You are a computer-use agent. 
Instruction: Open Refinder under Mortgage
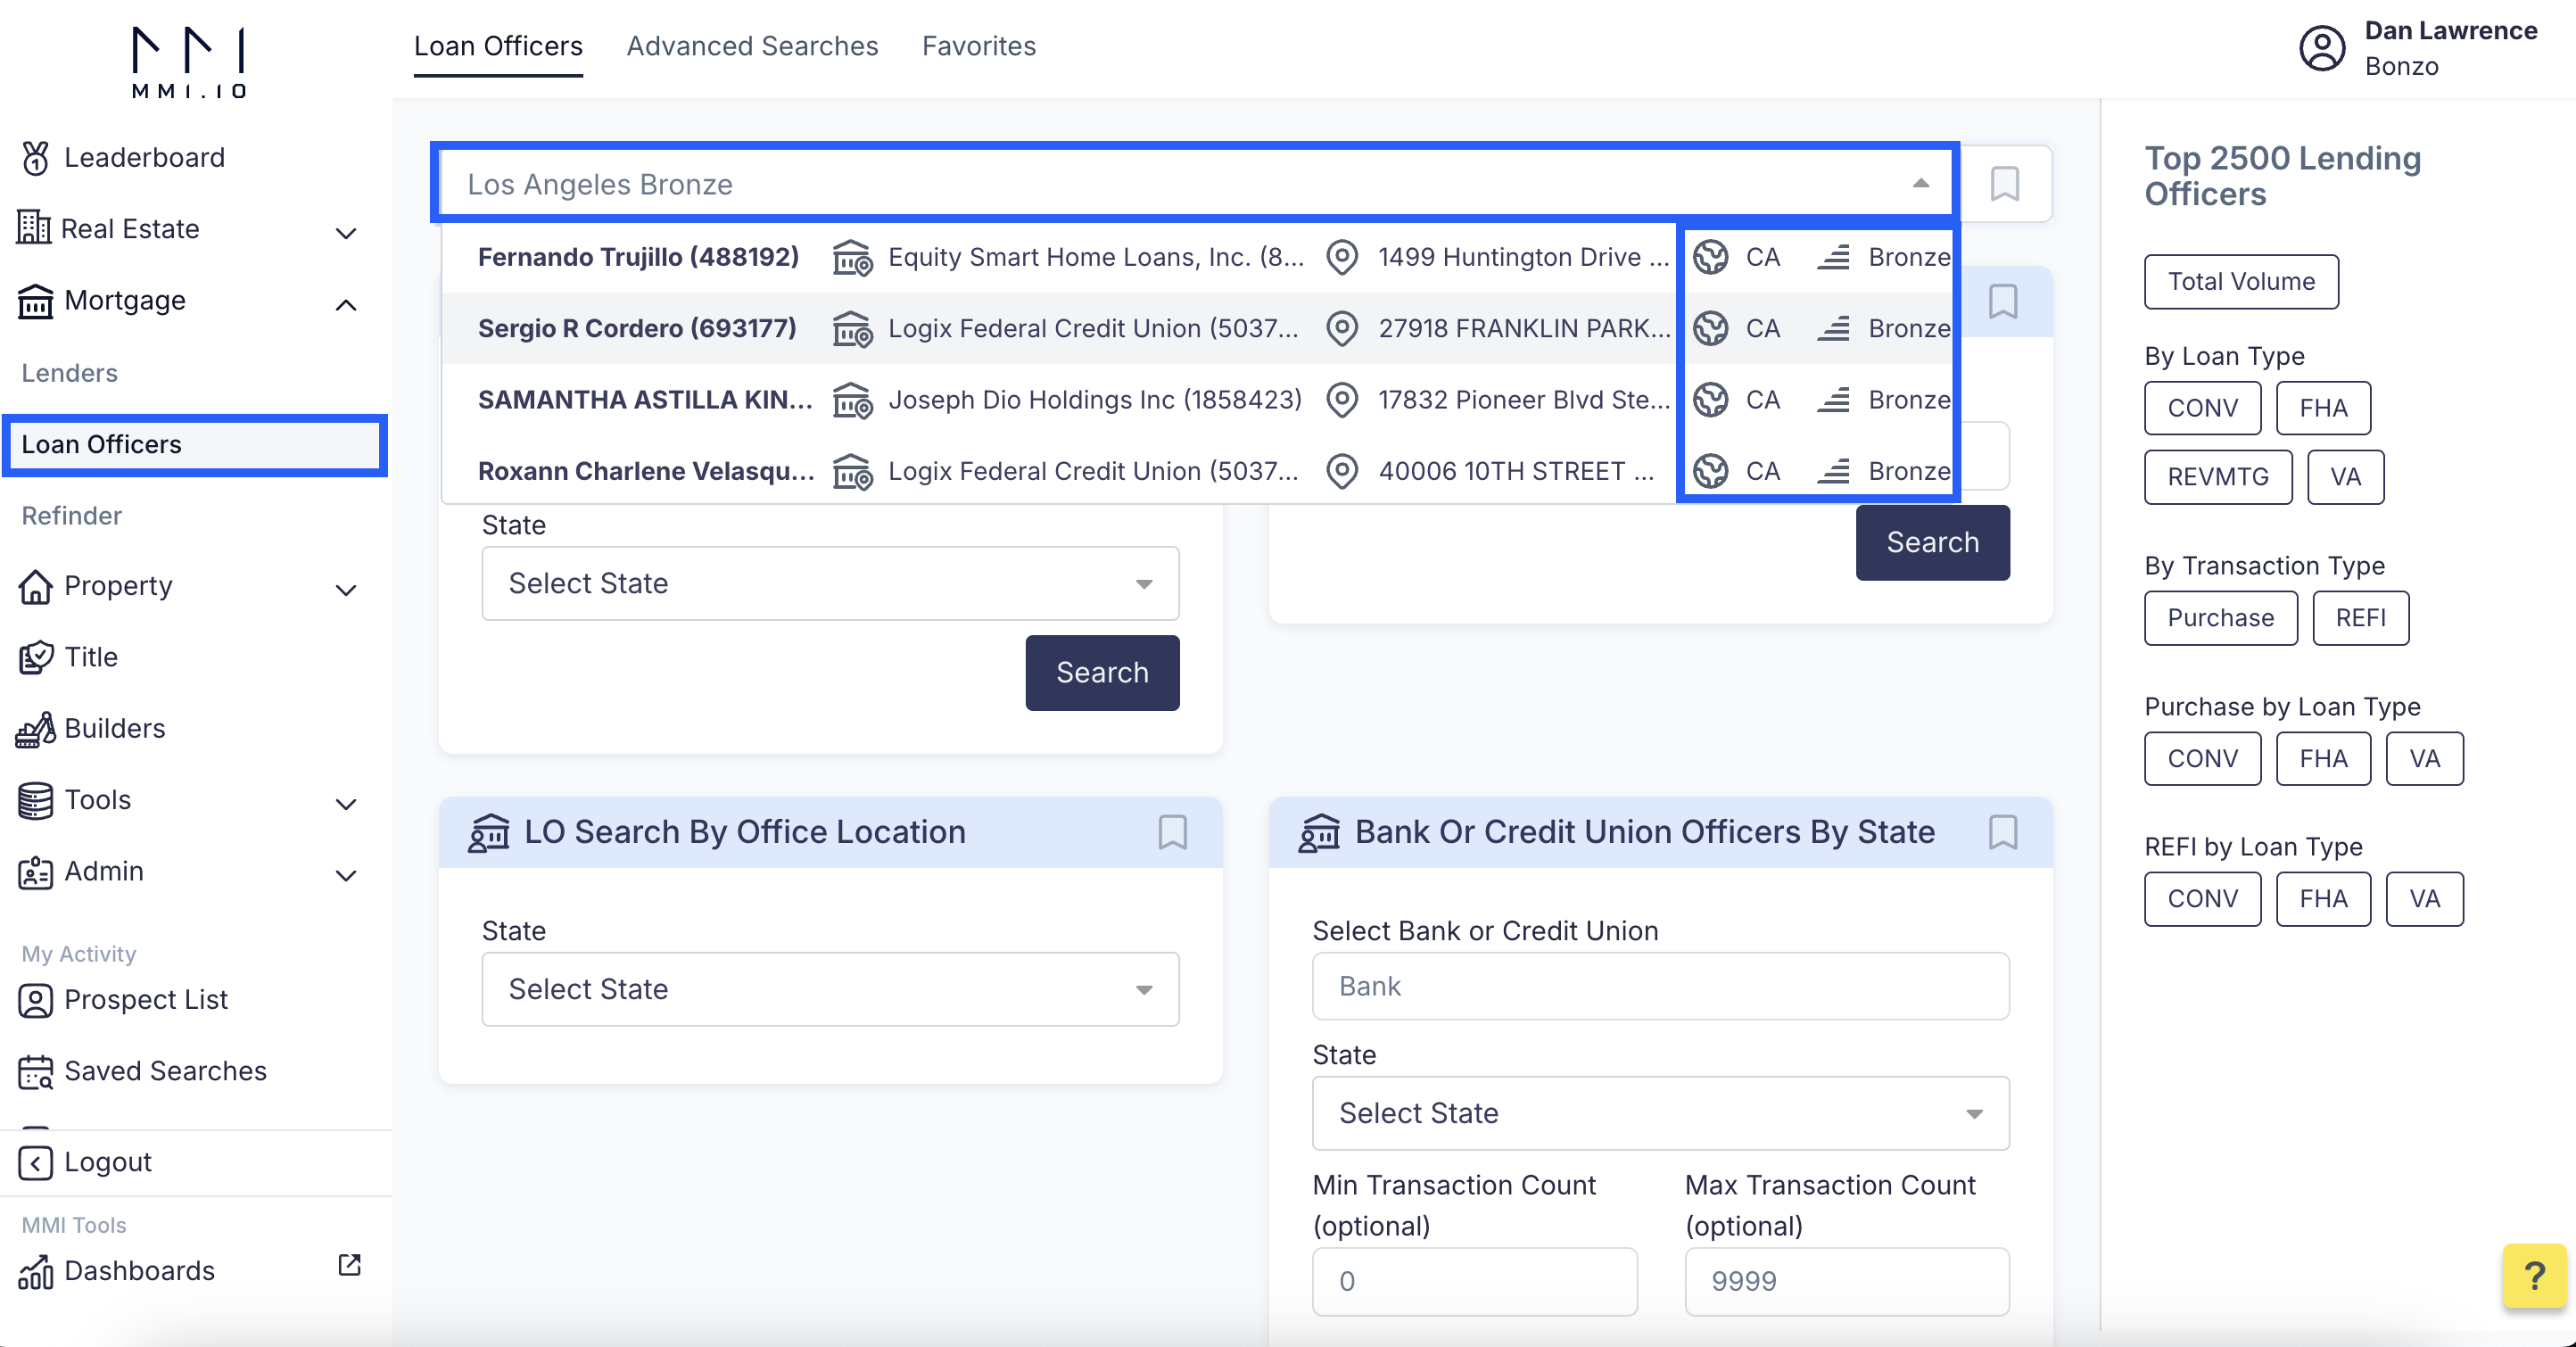(72, 516)
